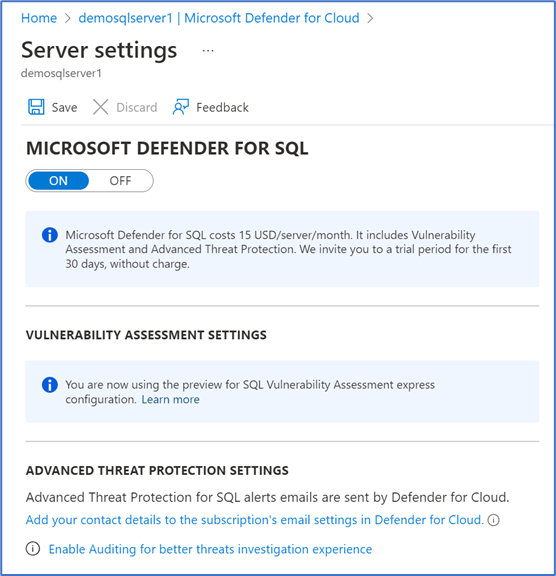Click the info icon in the pricing notice

click(50, 235)
